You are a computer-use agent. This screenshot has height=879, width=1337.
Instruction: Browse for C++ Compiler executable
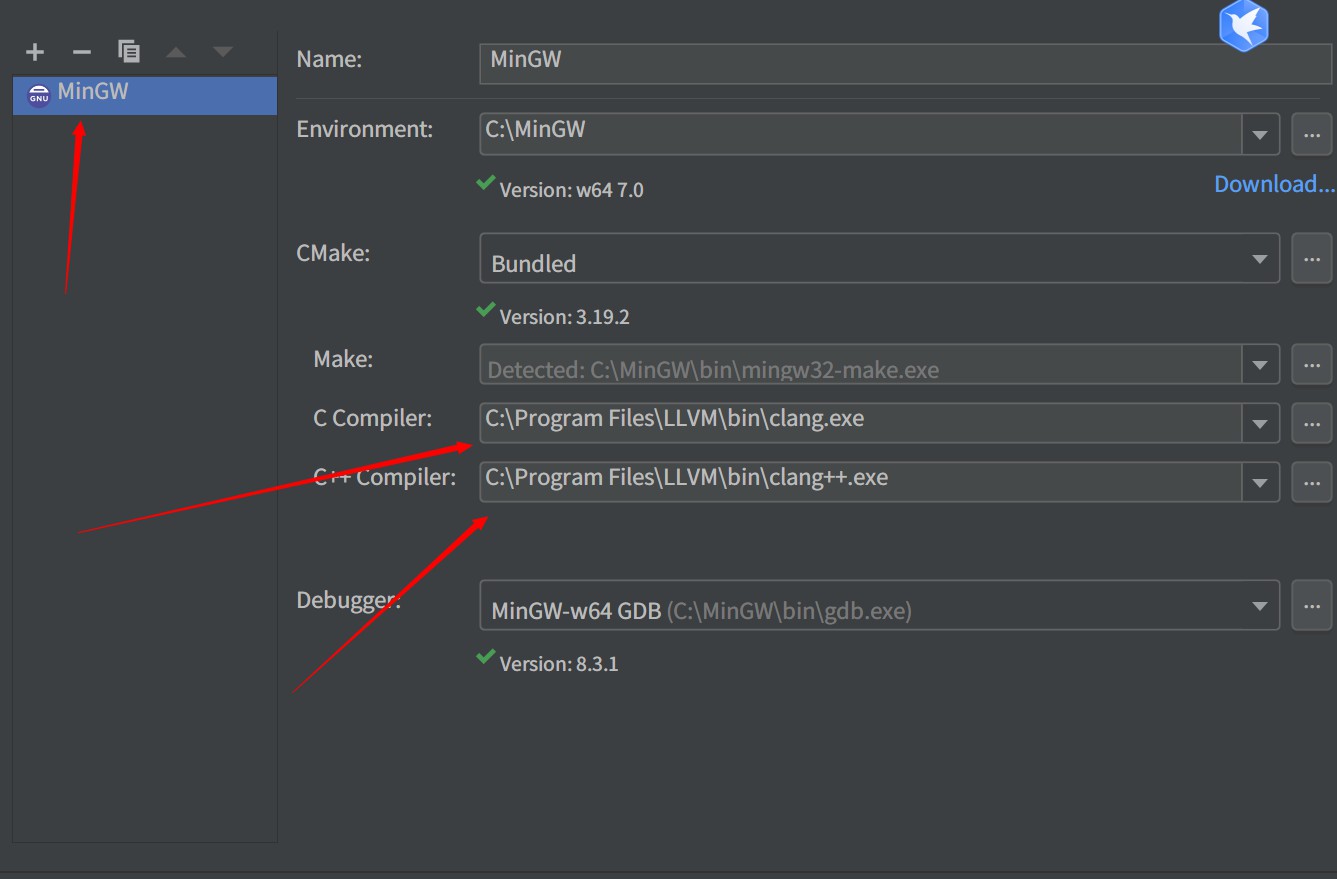1312,483
